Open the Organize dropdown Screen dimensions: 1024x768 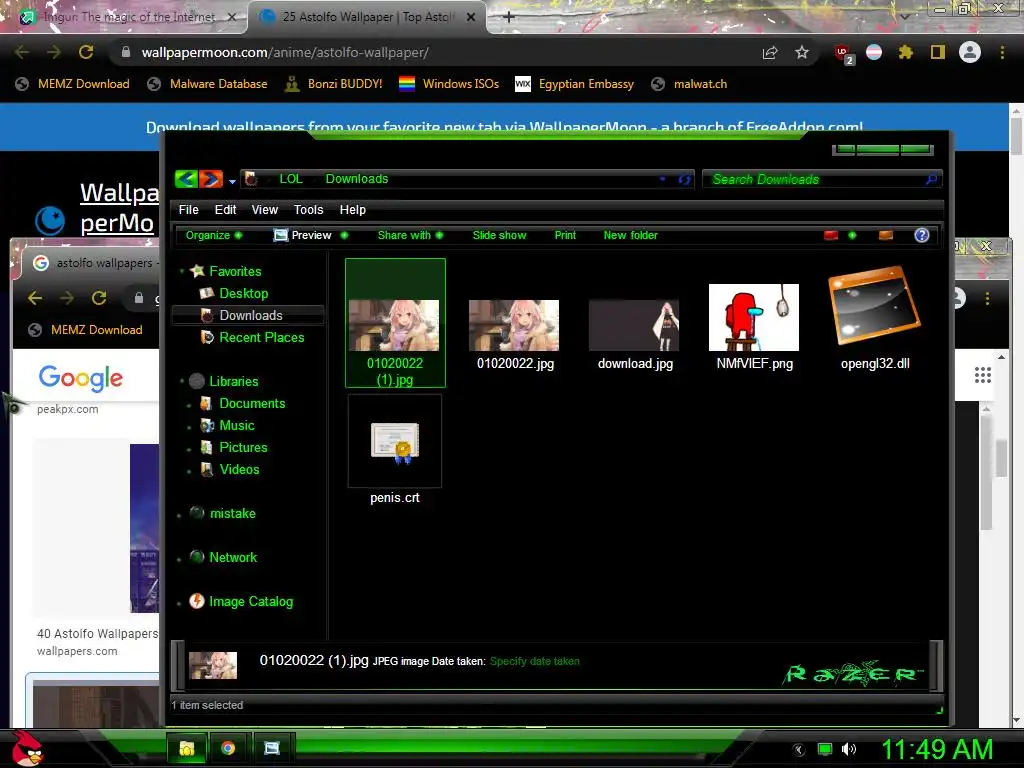214,235
